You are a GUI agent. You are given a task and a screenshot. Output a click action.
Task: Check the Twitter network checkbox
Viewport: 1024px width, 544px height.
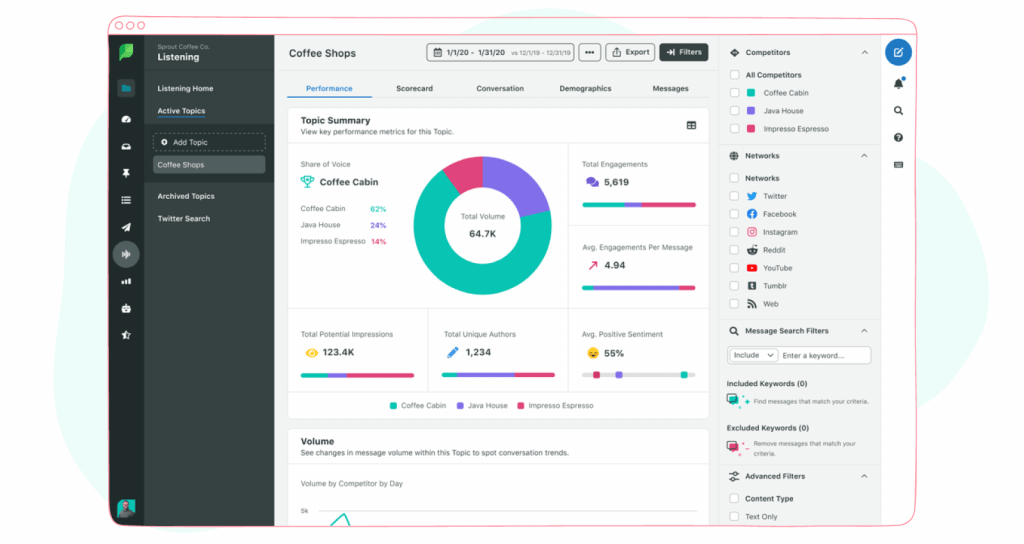(734, 196)
